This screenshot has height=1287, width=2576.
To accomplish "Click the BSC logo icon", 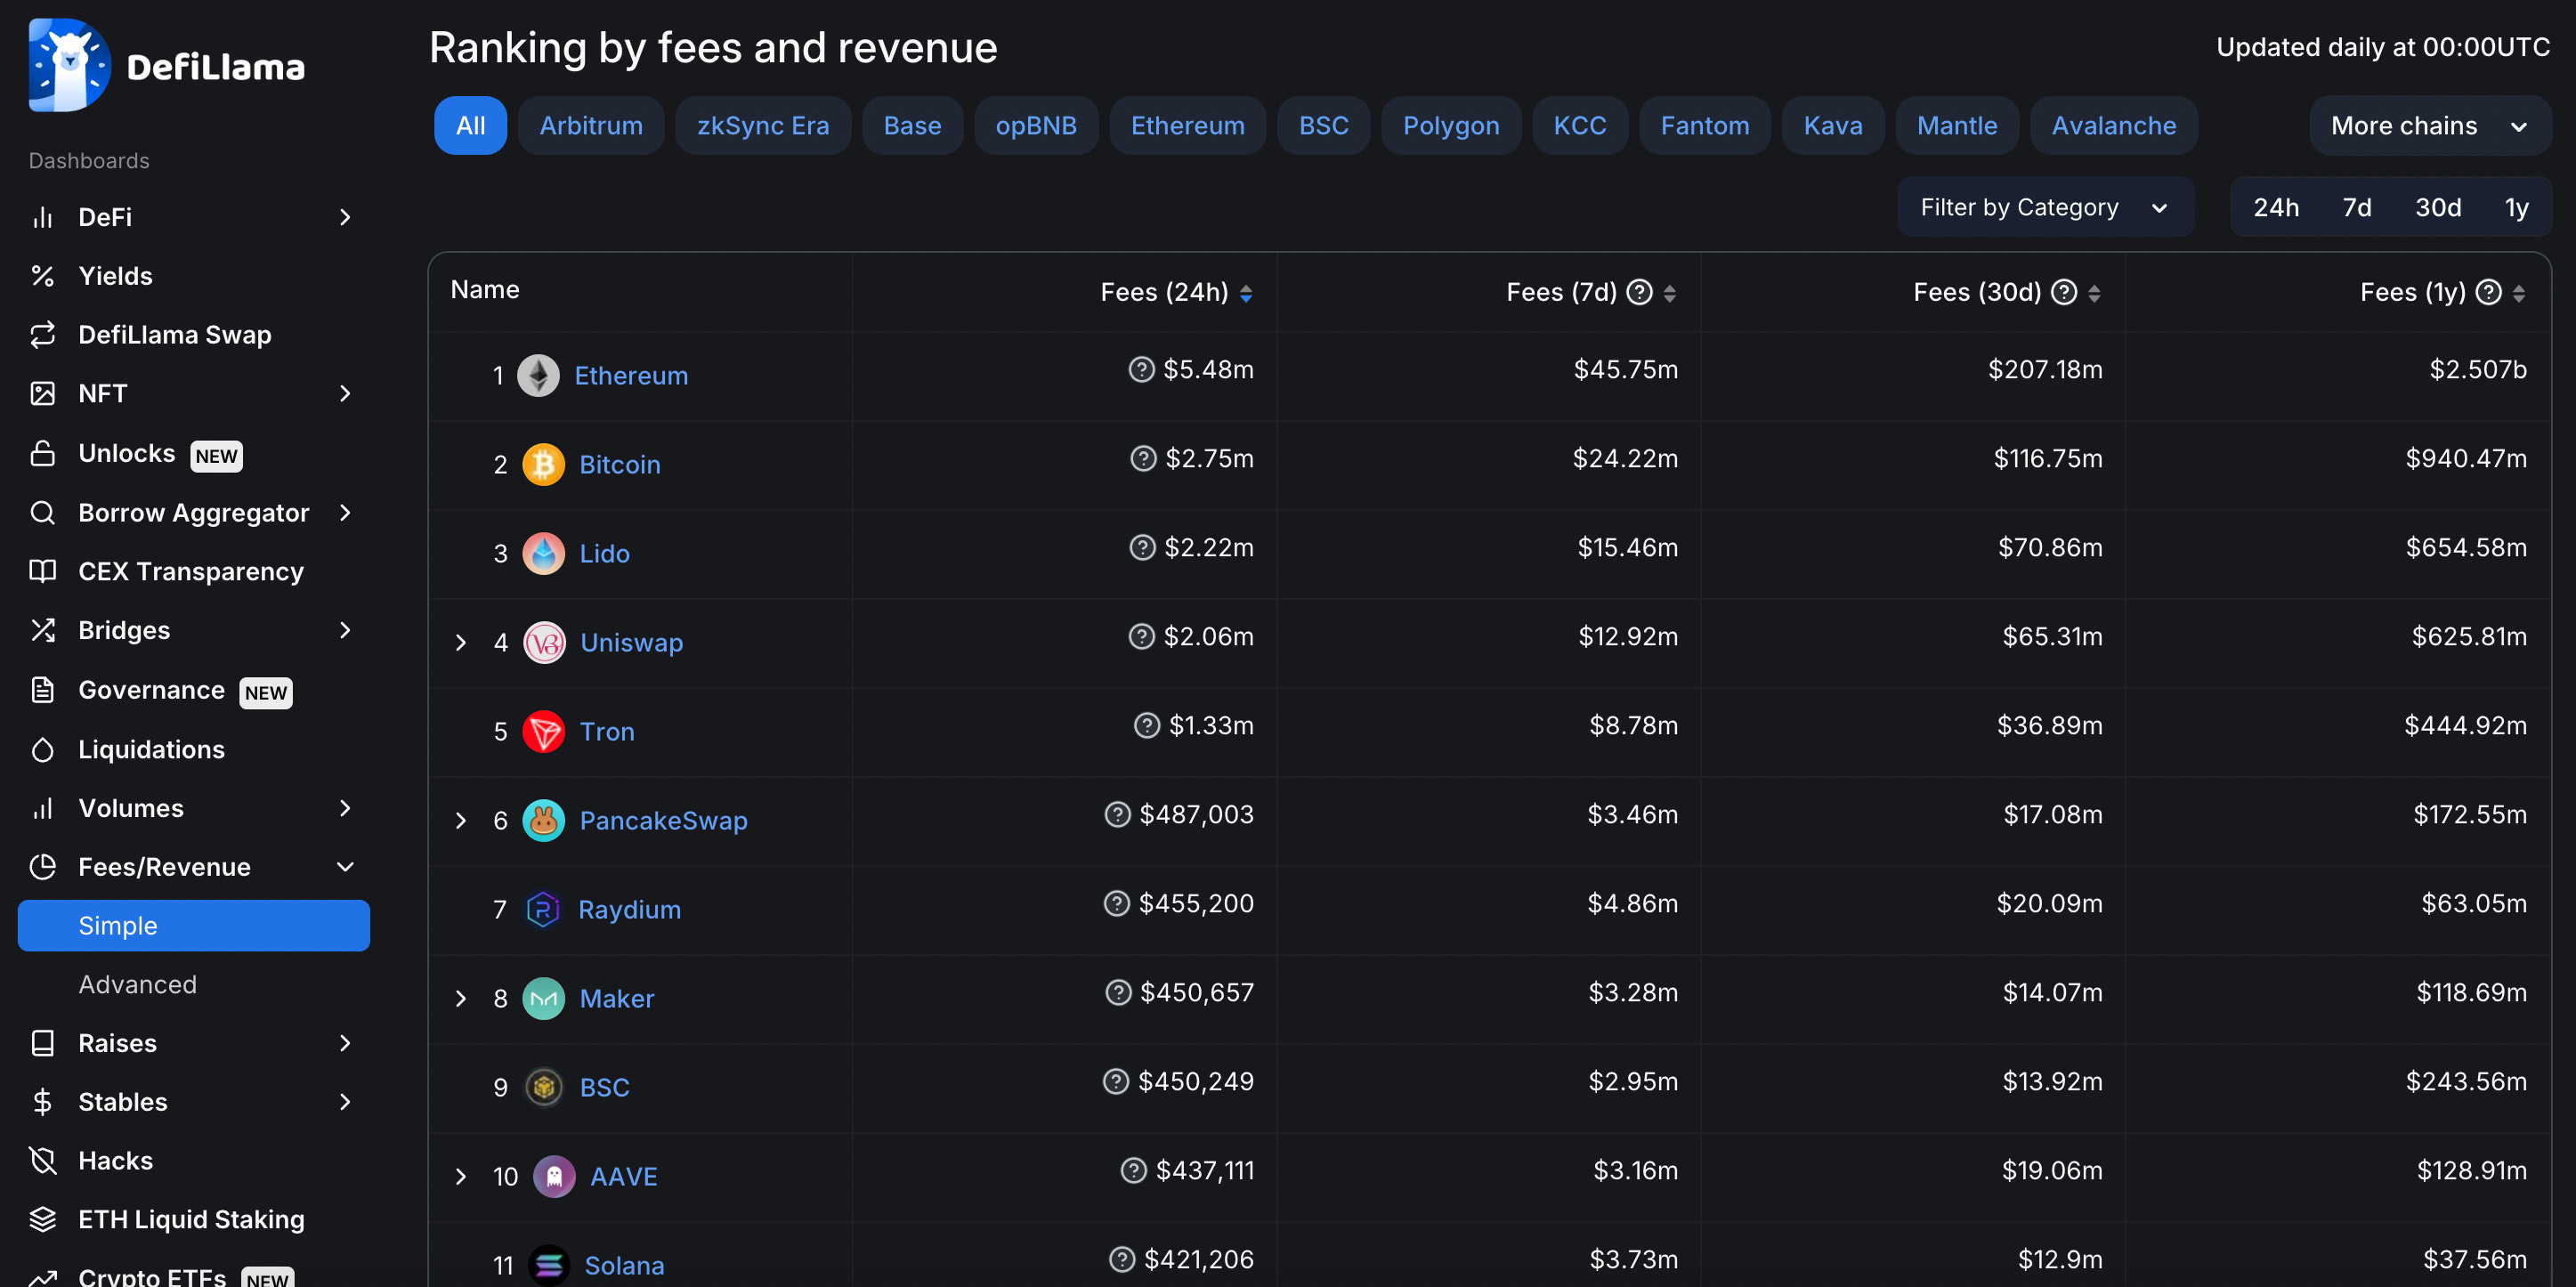I will tap(543, 1088).
